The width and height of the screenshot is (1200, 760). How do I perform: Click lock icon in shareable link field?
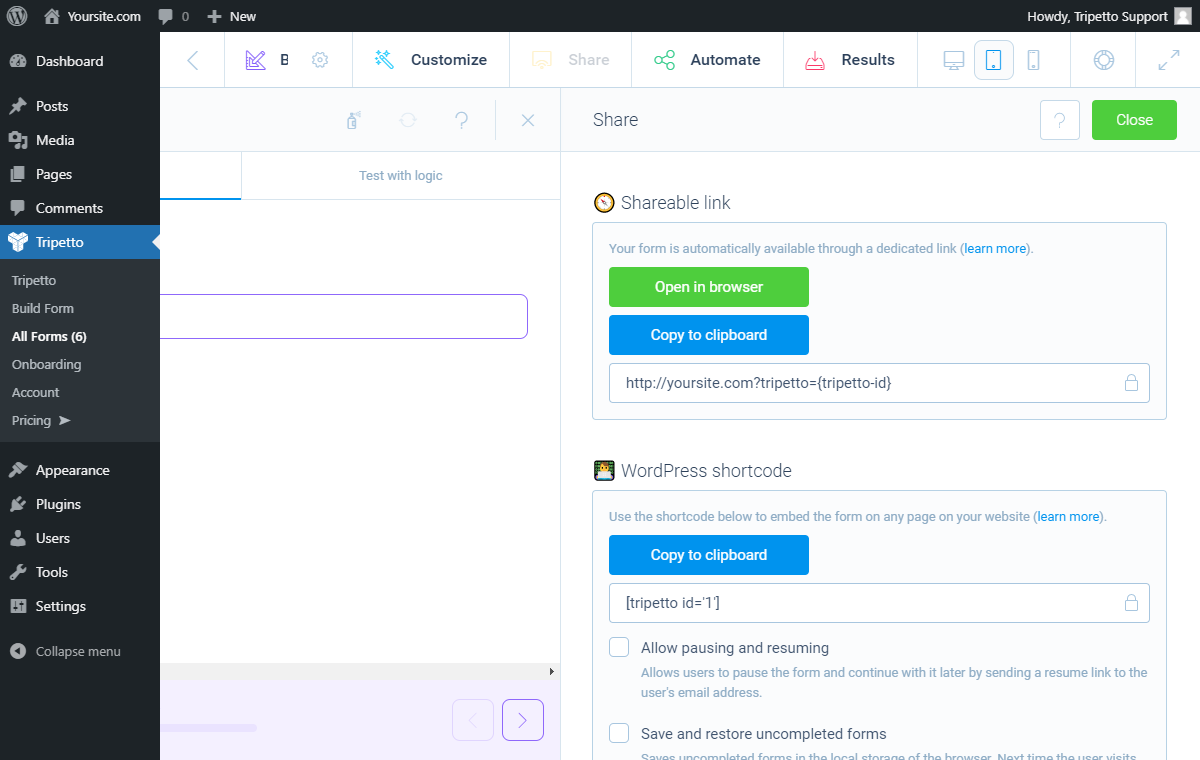coord(1131,383)
